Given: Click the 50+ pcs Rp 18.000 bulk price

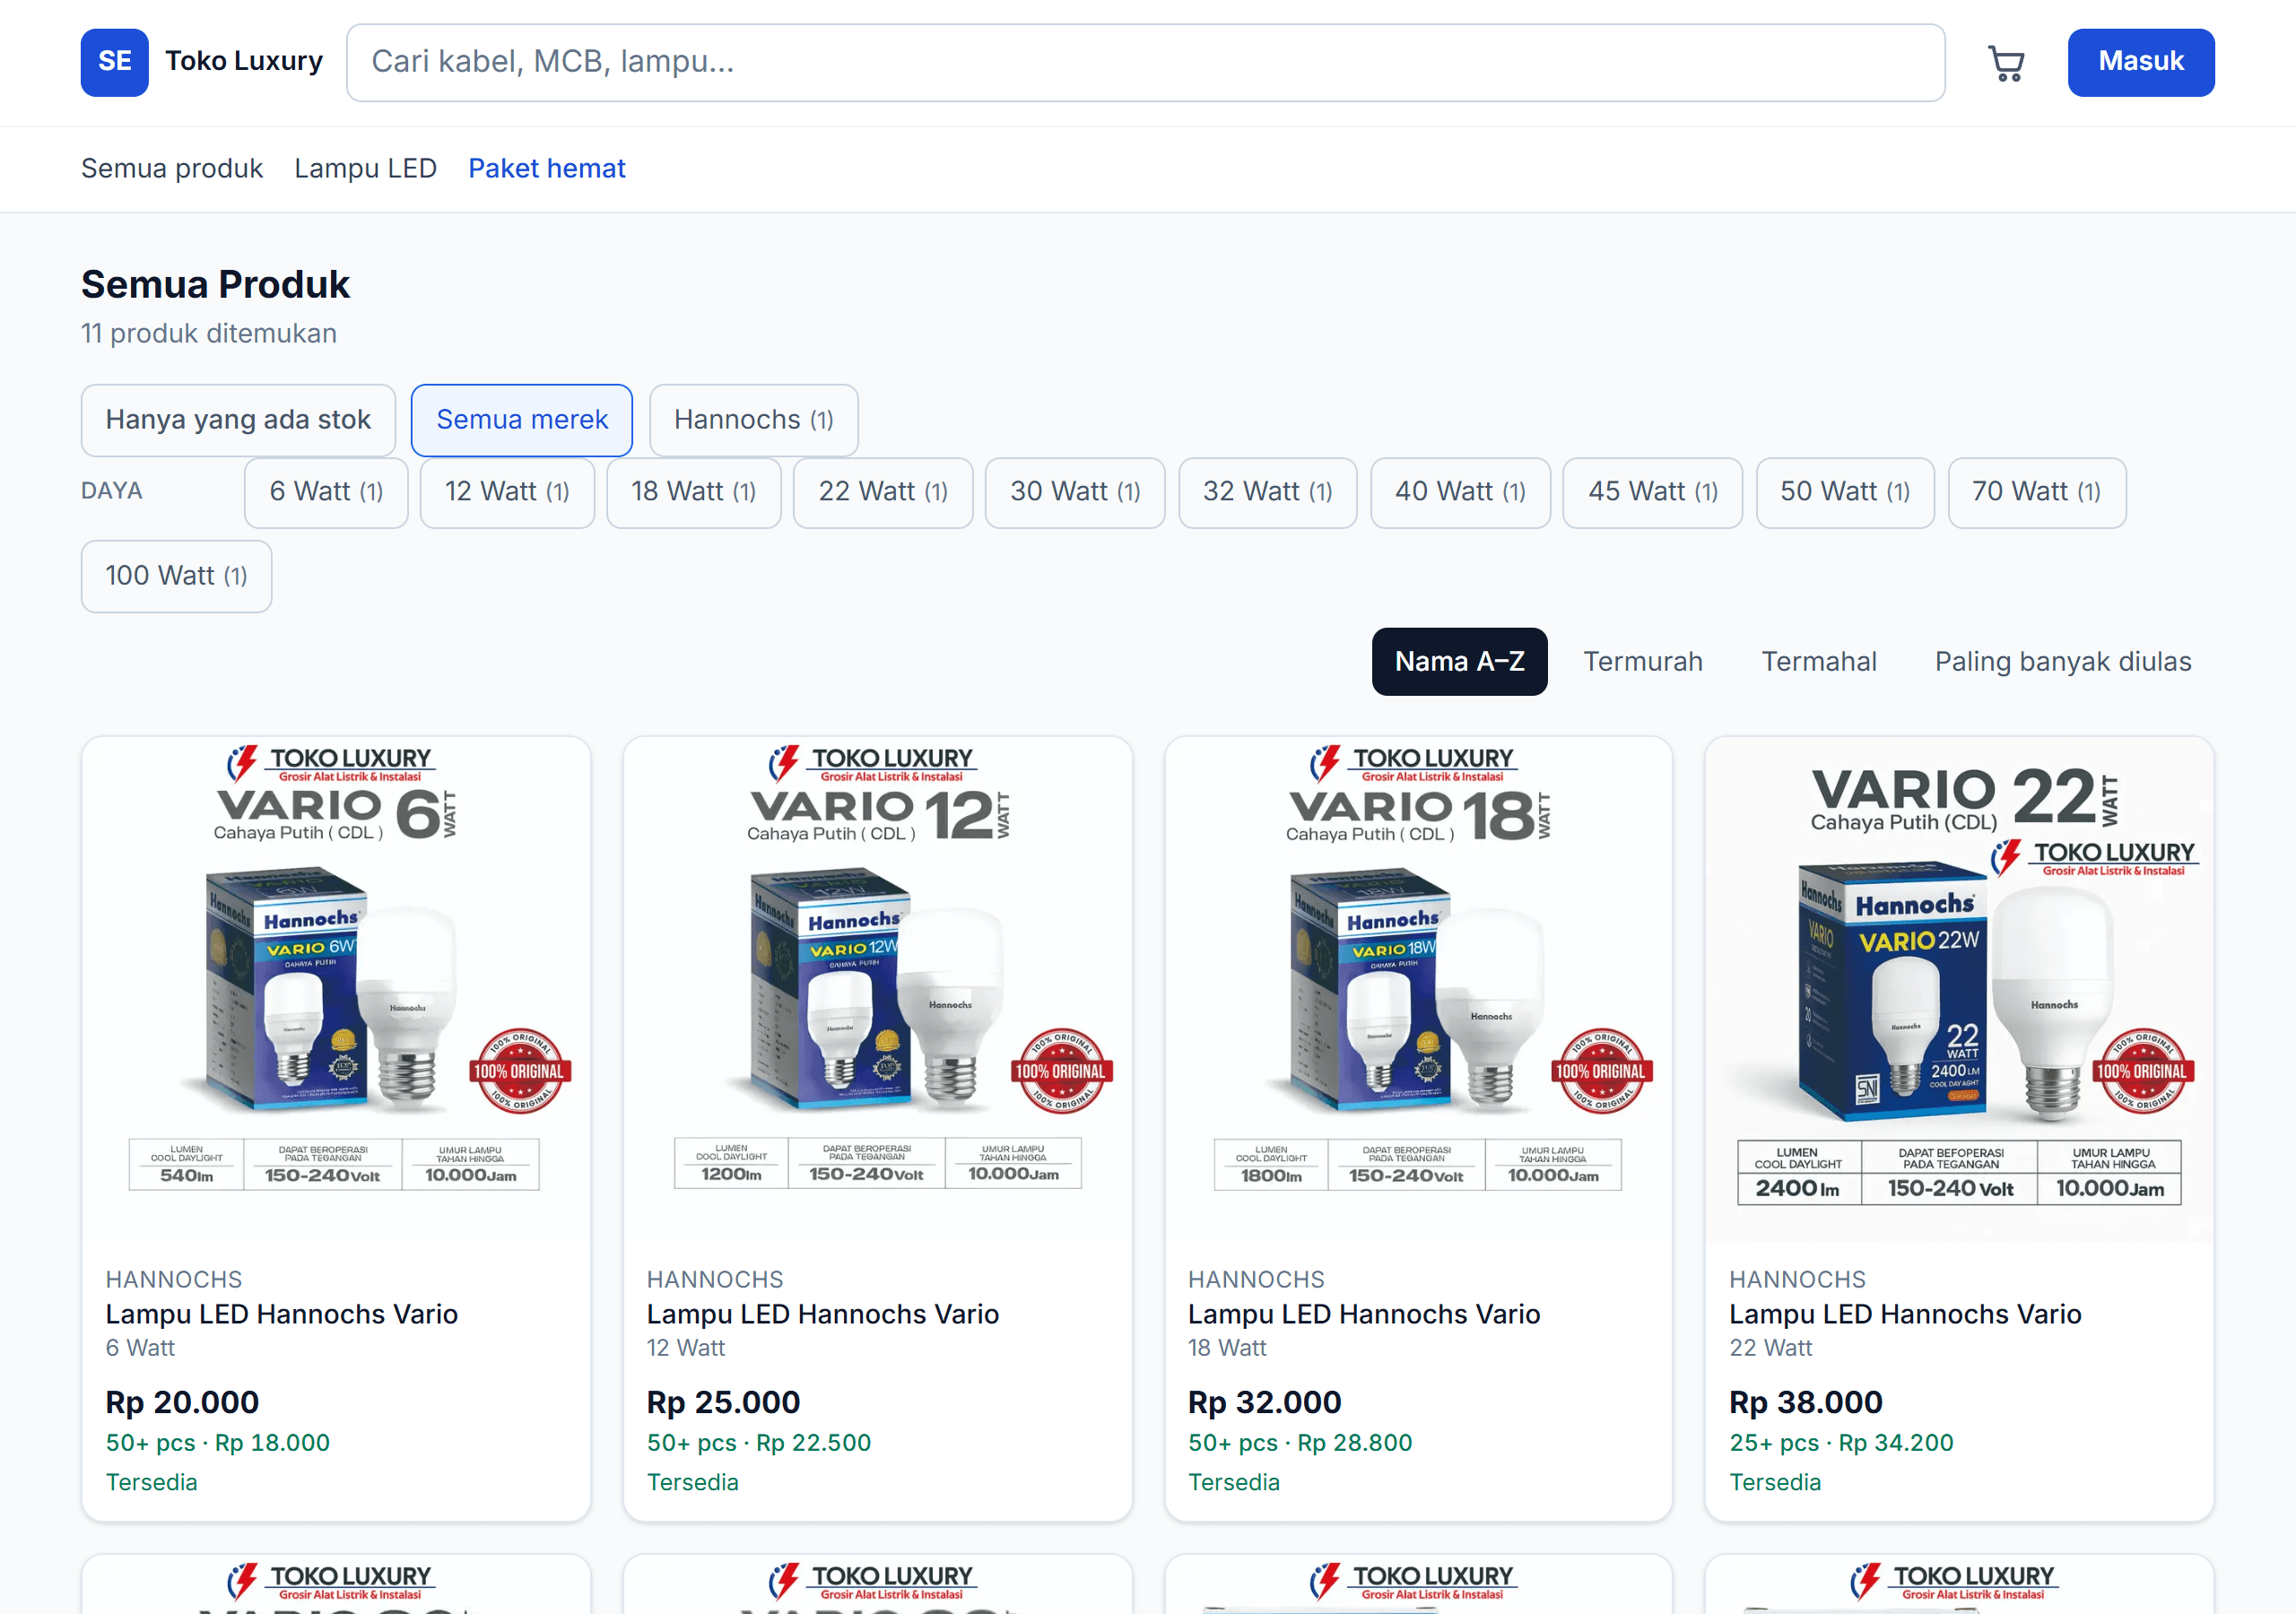Looking at the screenshot, I should point(218,1443).
